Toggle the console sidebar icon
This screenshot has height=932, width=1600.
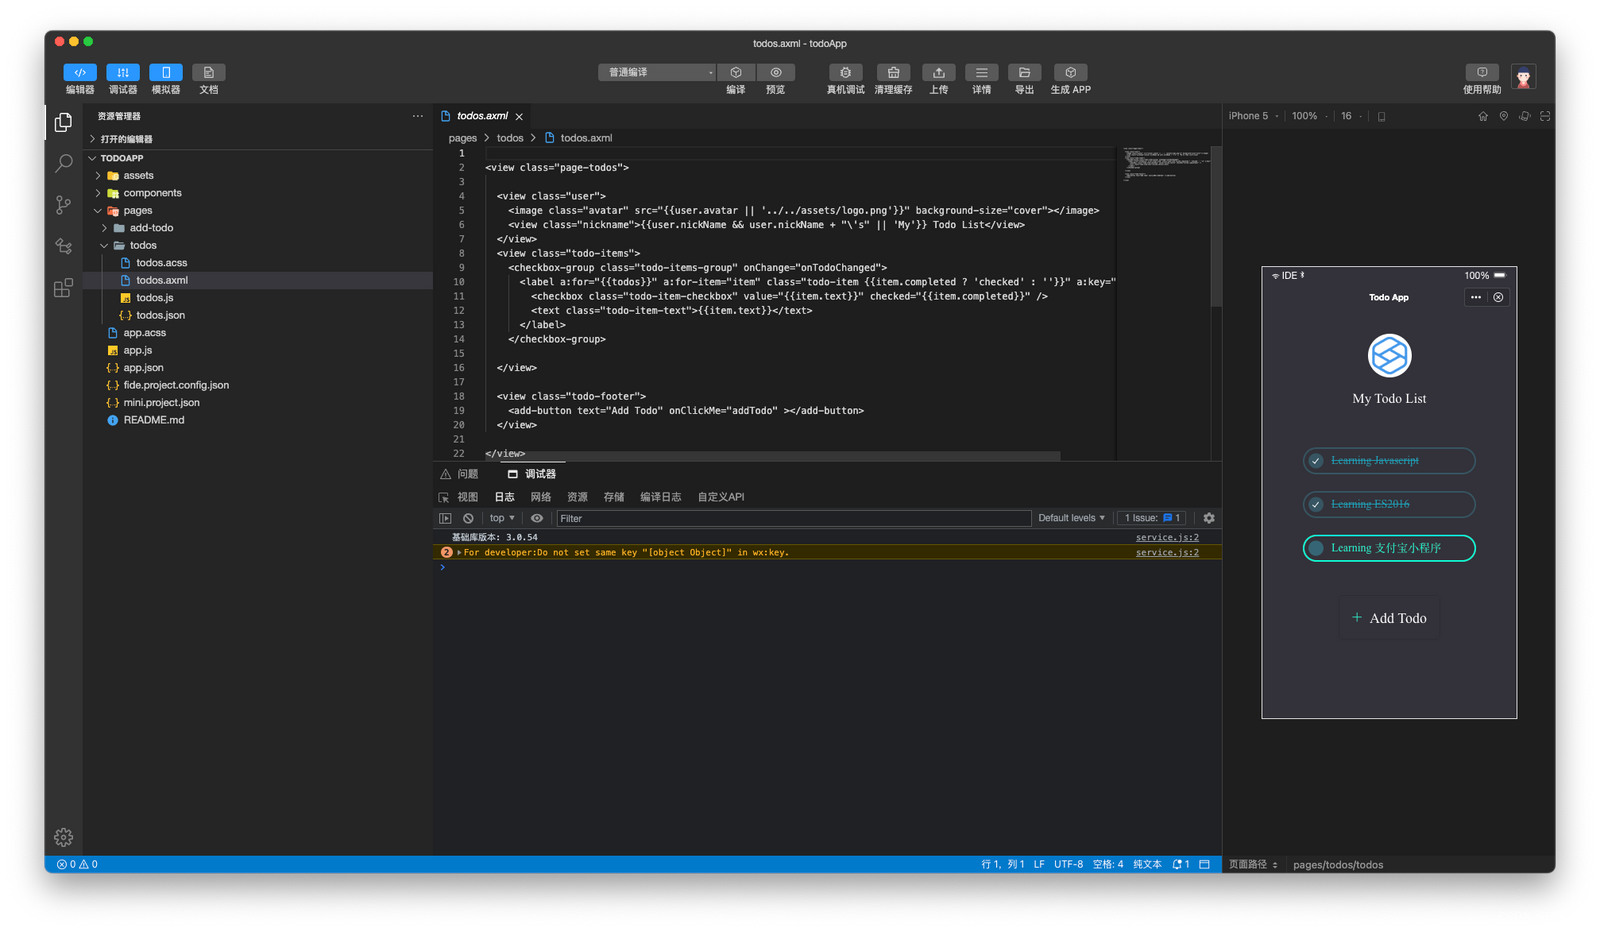[x=445, y=518]
